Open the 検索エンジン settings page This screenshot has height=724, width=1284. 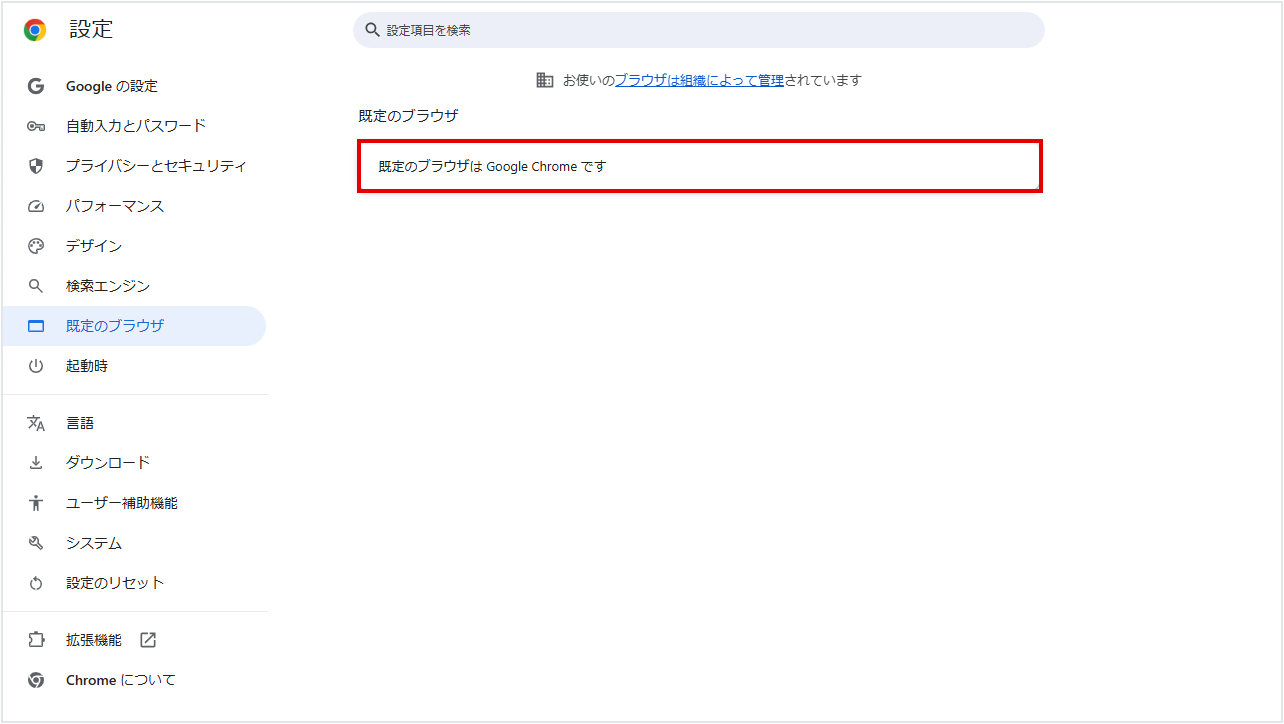click(x=108, y=286)
